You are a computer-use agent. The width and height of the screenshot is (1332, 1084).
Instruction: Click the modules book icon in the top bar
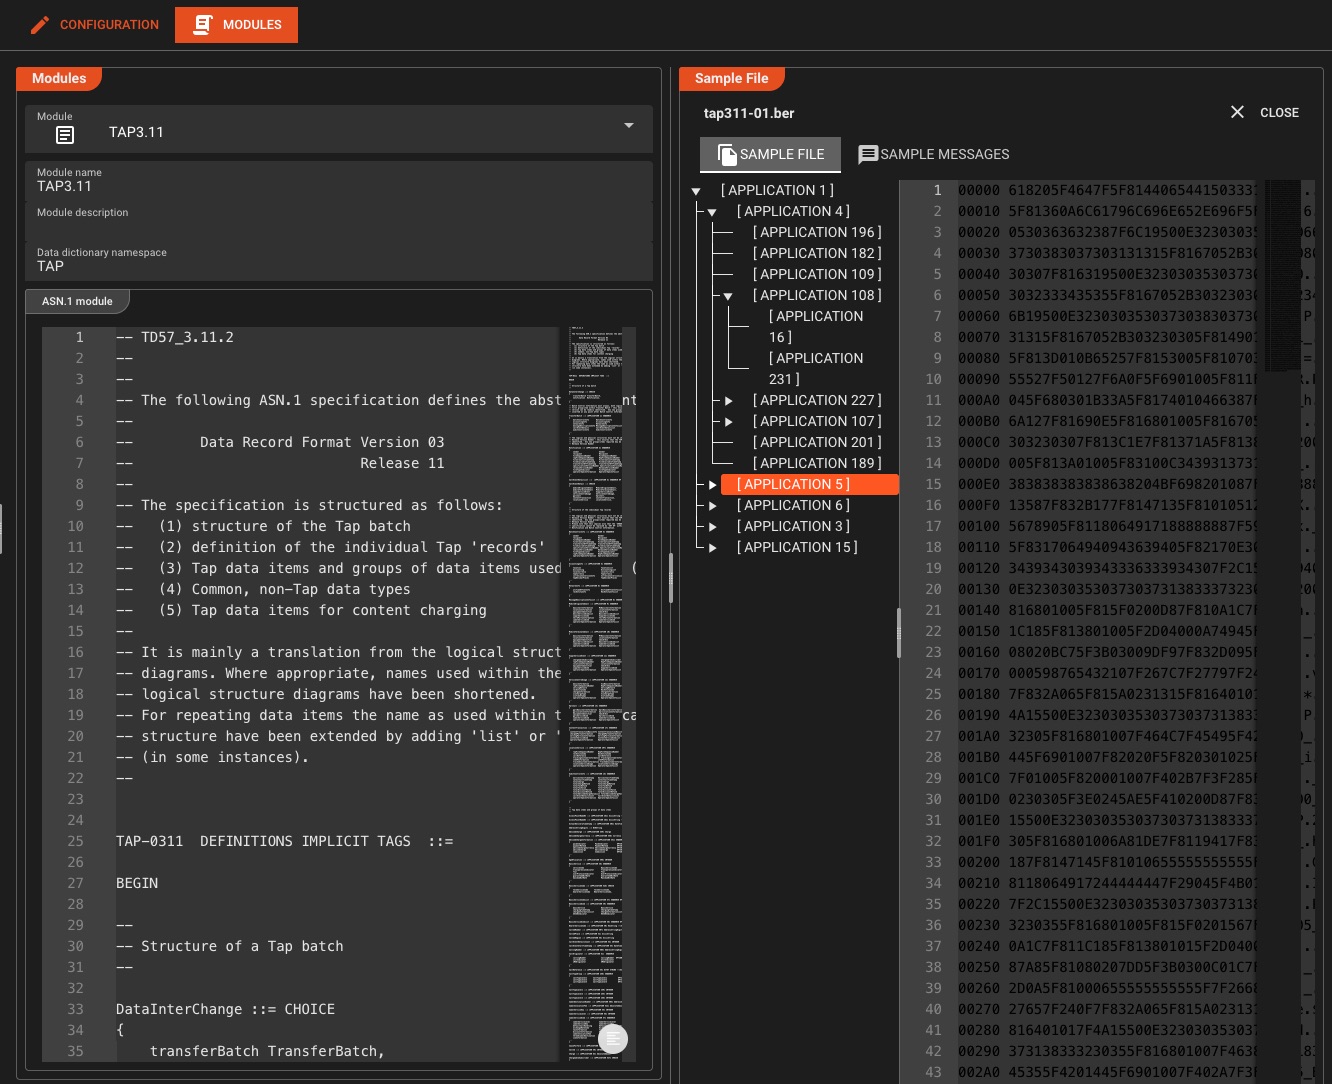pyautogui.click(x=202, y=24)
